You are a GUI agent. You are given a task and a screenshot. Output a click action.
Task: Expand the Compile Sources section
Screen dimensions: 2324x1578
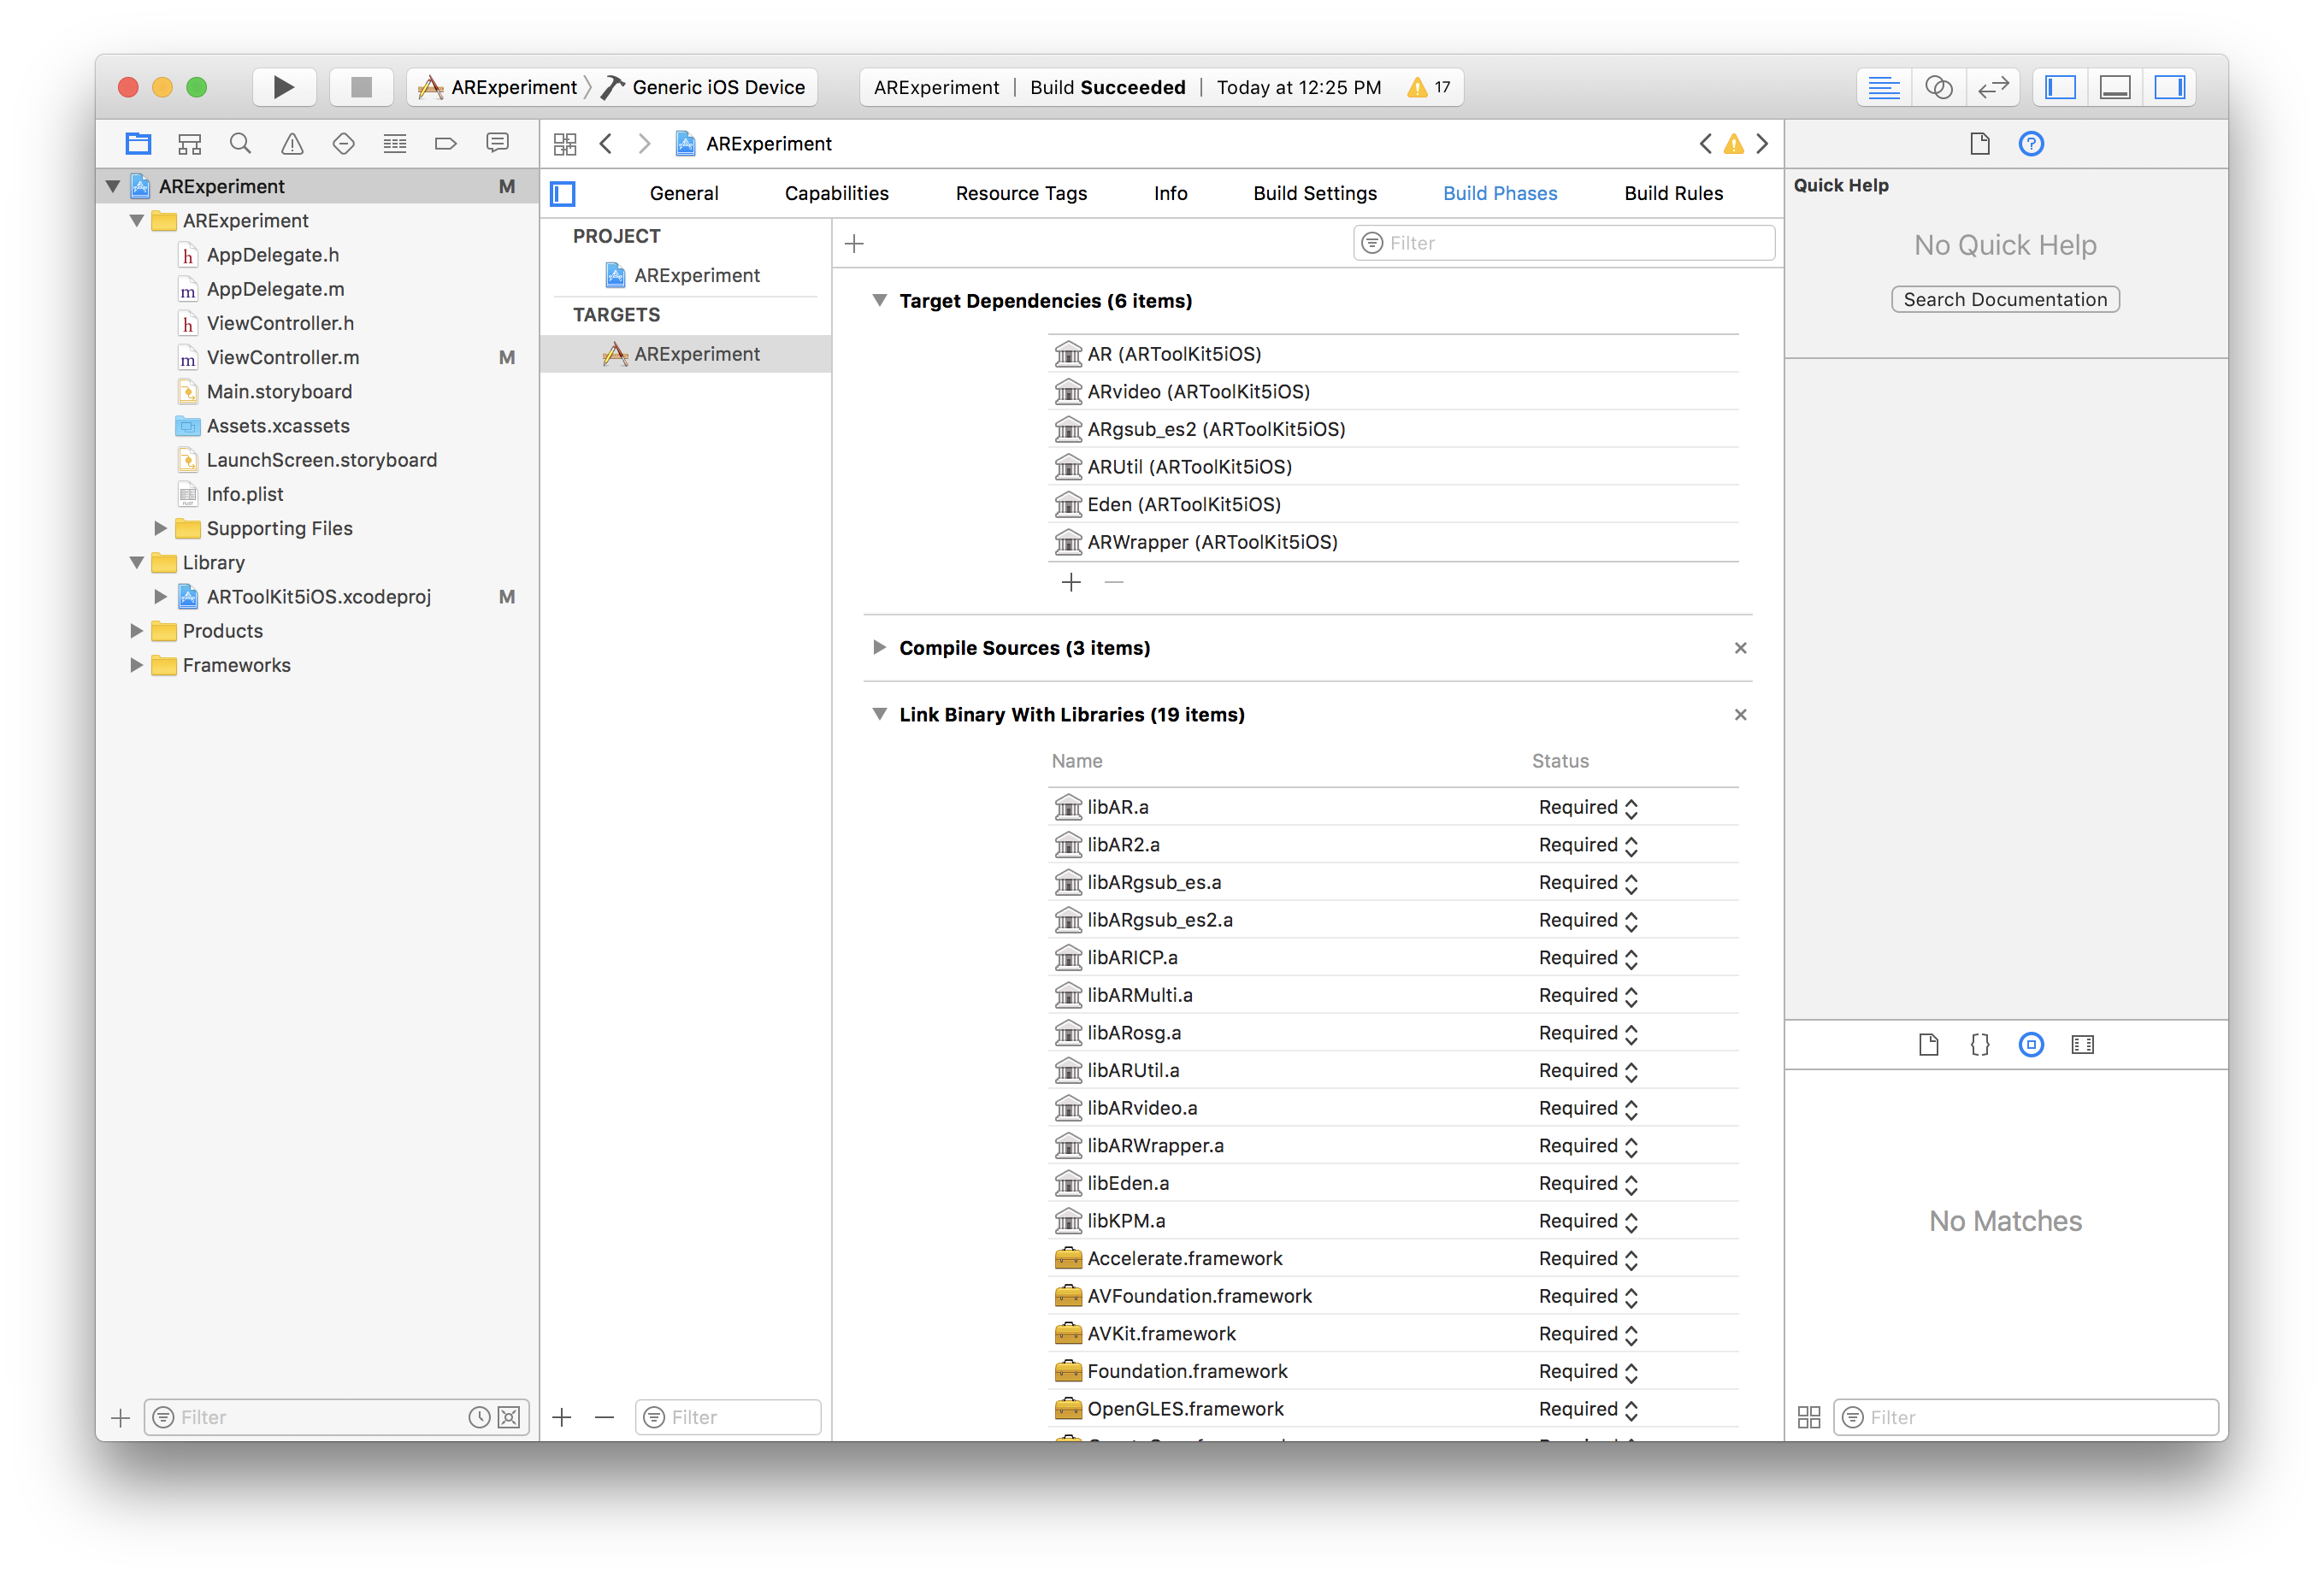[x=879, y=648]
